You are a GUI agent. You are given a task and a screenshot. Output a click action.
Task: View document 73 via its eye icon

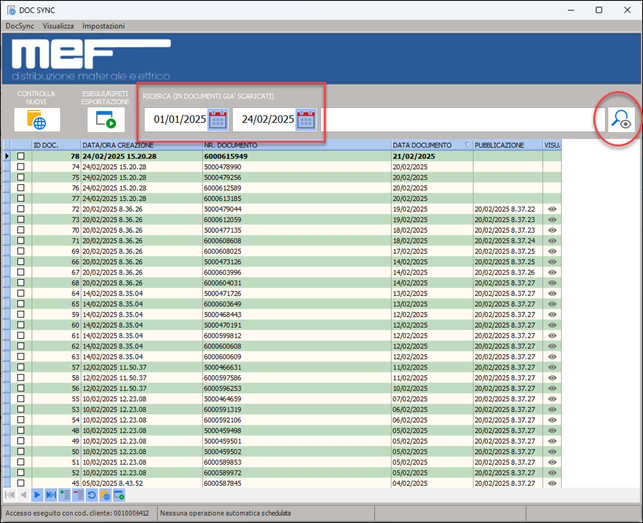[x=552, y=219]
